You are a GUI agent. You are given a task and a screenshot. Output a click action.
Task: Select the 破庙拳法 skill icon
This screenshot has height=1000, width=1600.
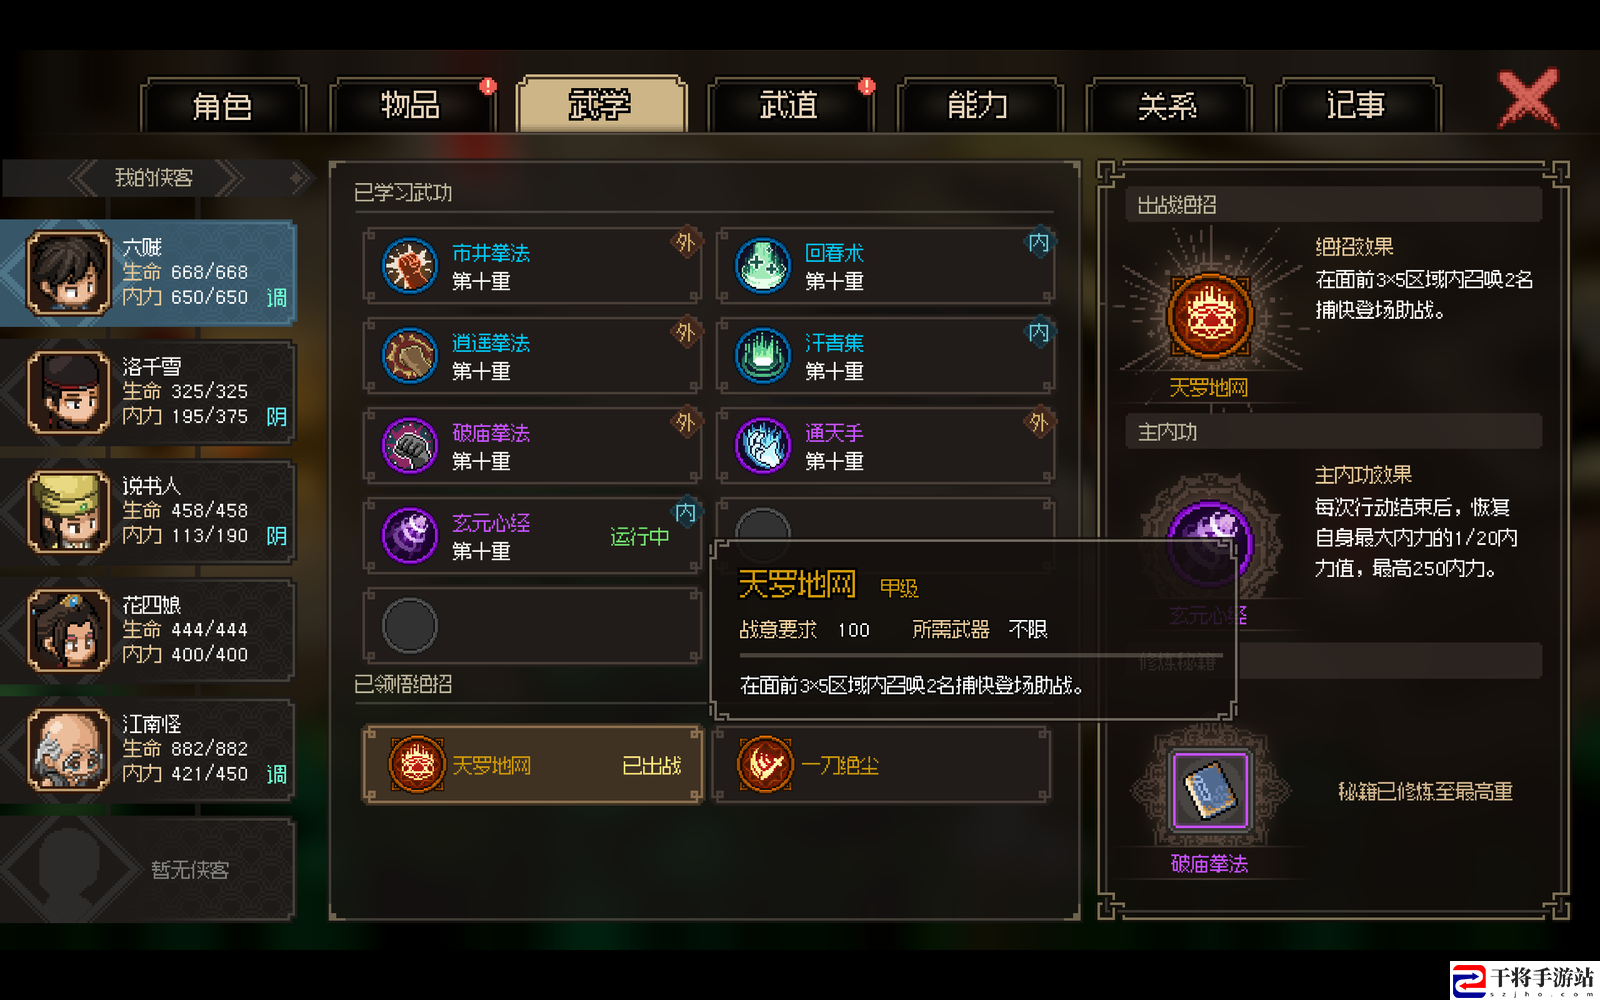[410, 446]
